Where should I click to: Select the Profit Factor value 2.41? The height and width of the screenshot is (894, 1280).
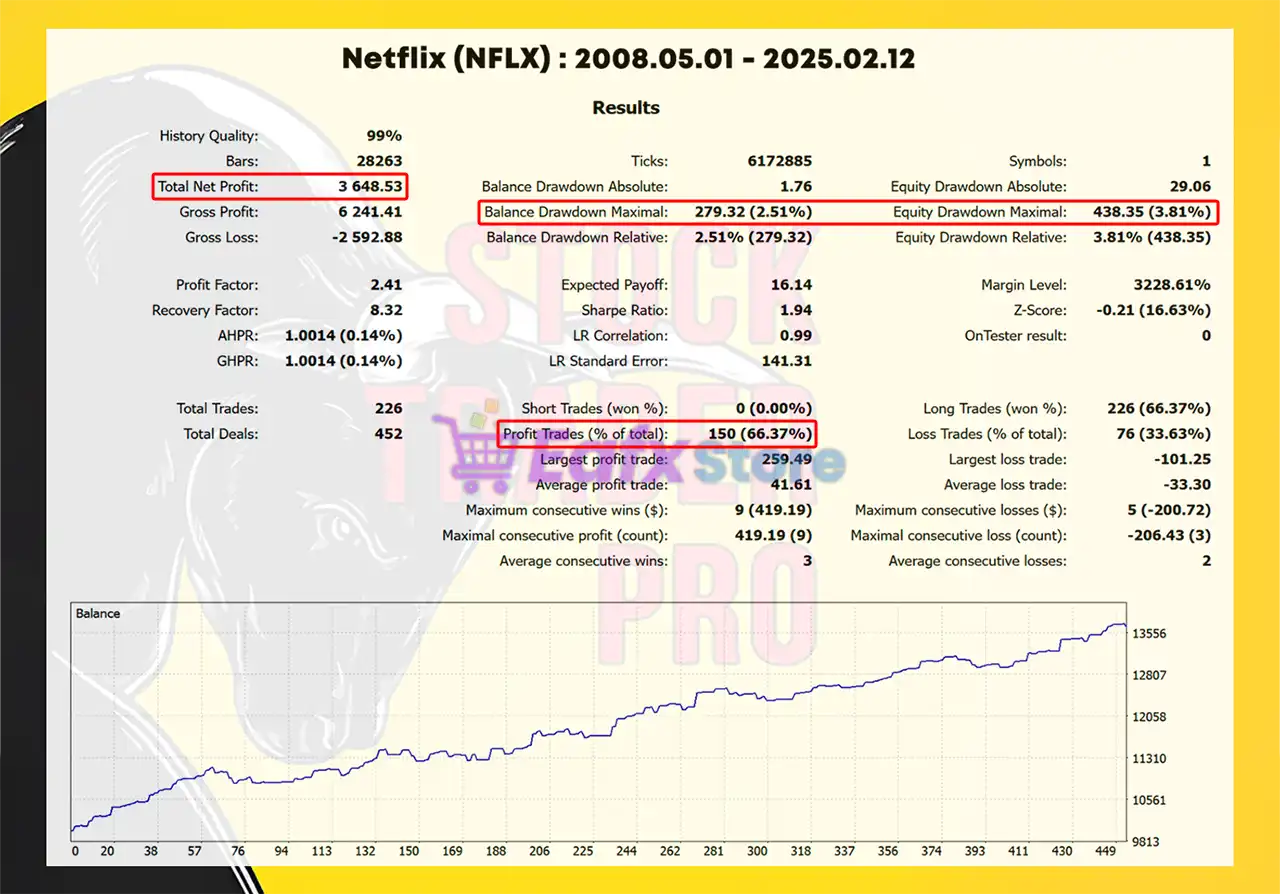(386, 285)
